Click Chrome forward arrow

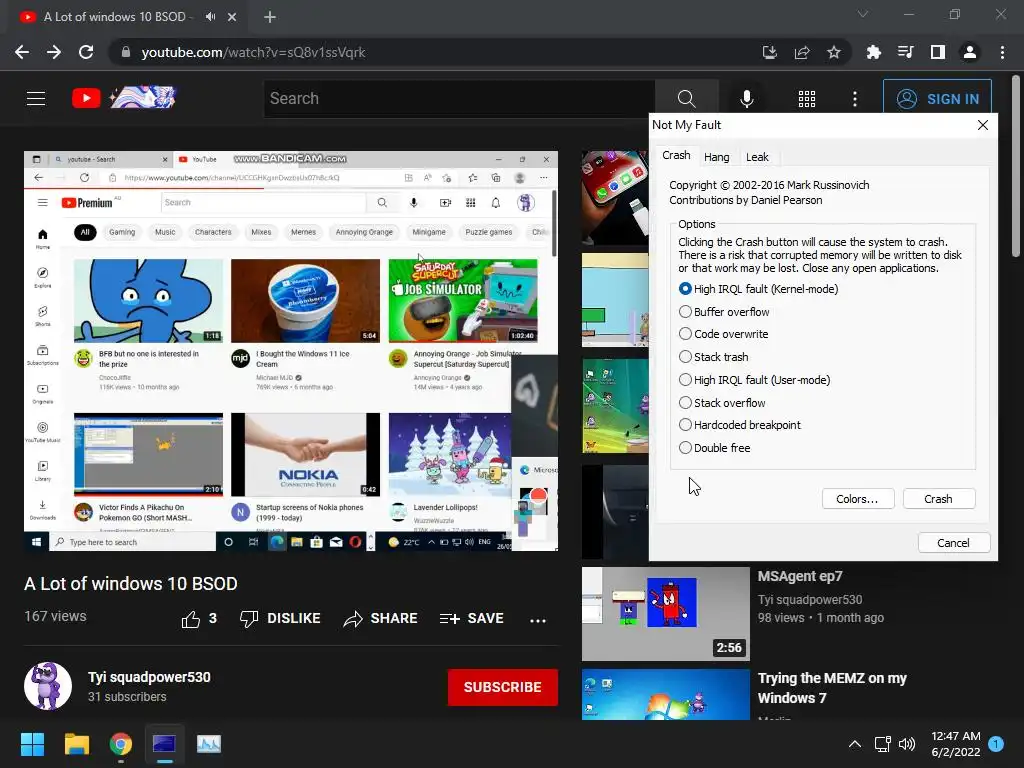point(54,52)
